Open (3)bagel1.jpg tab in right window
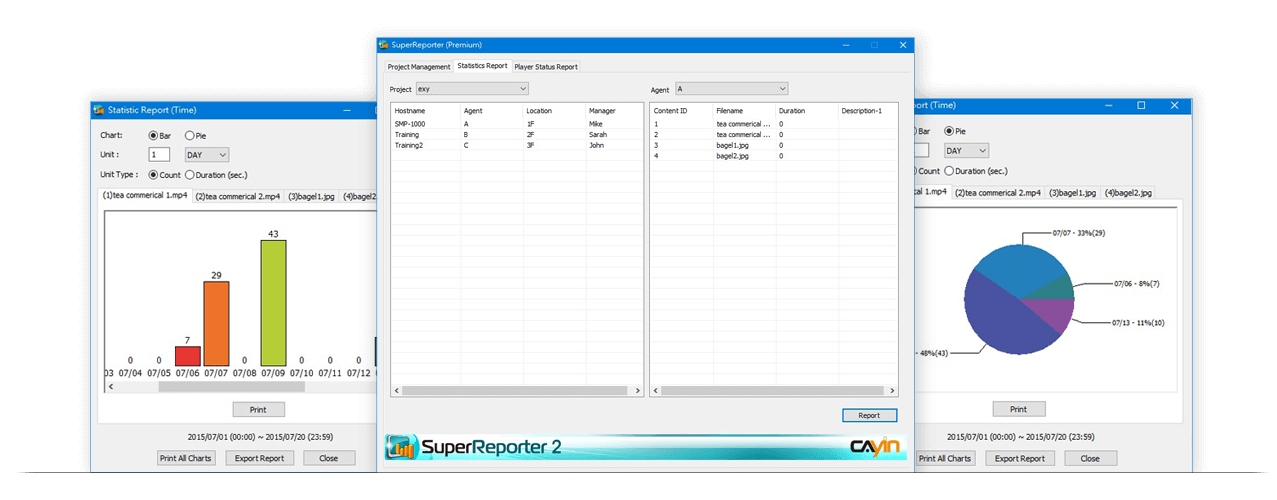This screenshot has width=1277, height=500. click(1072, 192)
